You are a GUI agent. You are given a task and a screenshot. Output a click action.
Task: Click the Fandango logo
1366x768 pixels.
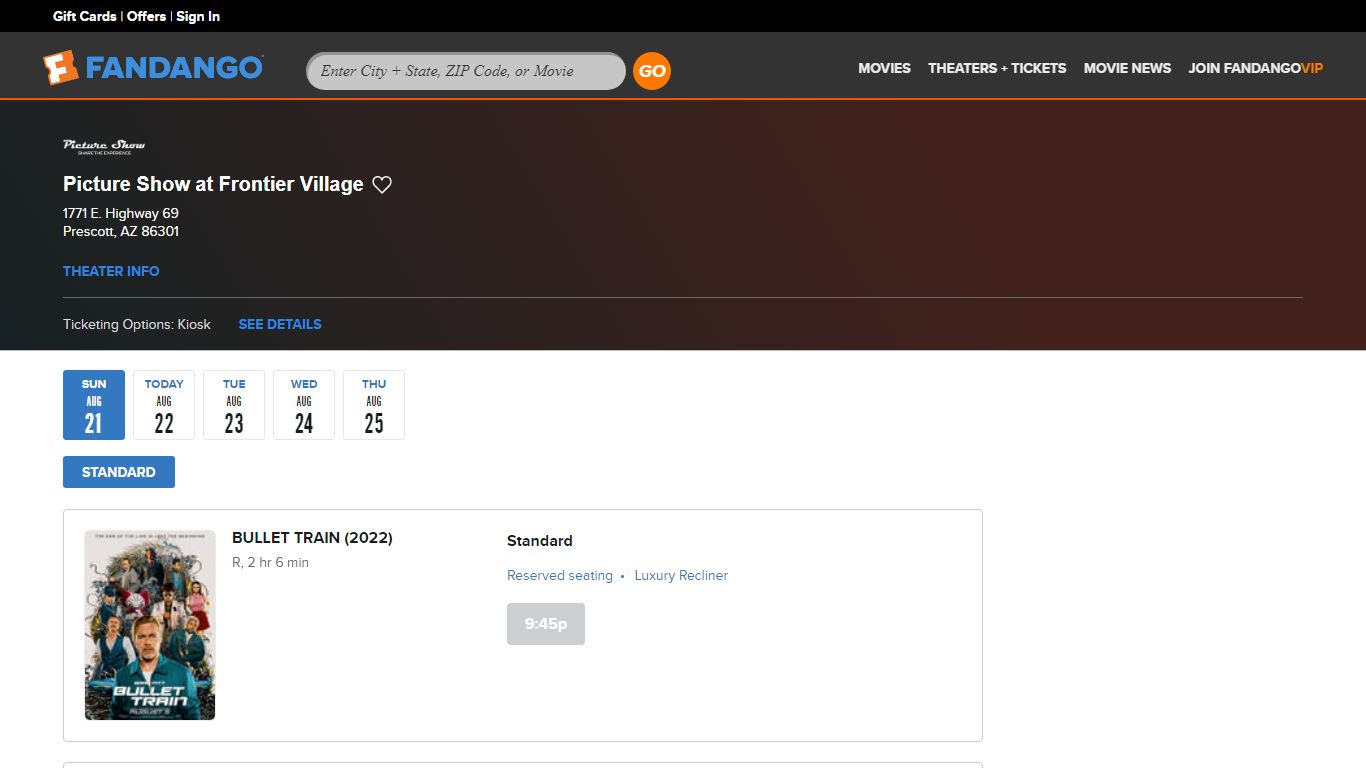pyautogui.click(x=153, y=68)
